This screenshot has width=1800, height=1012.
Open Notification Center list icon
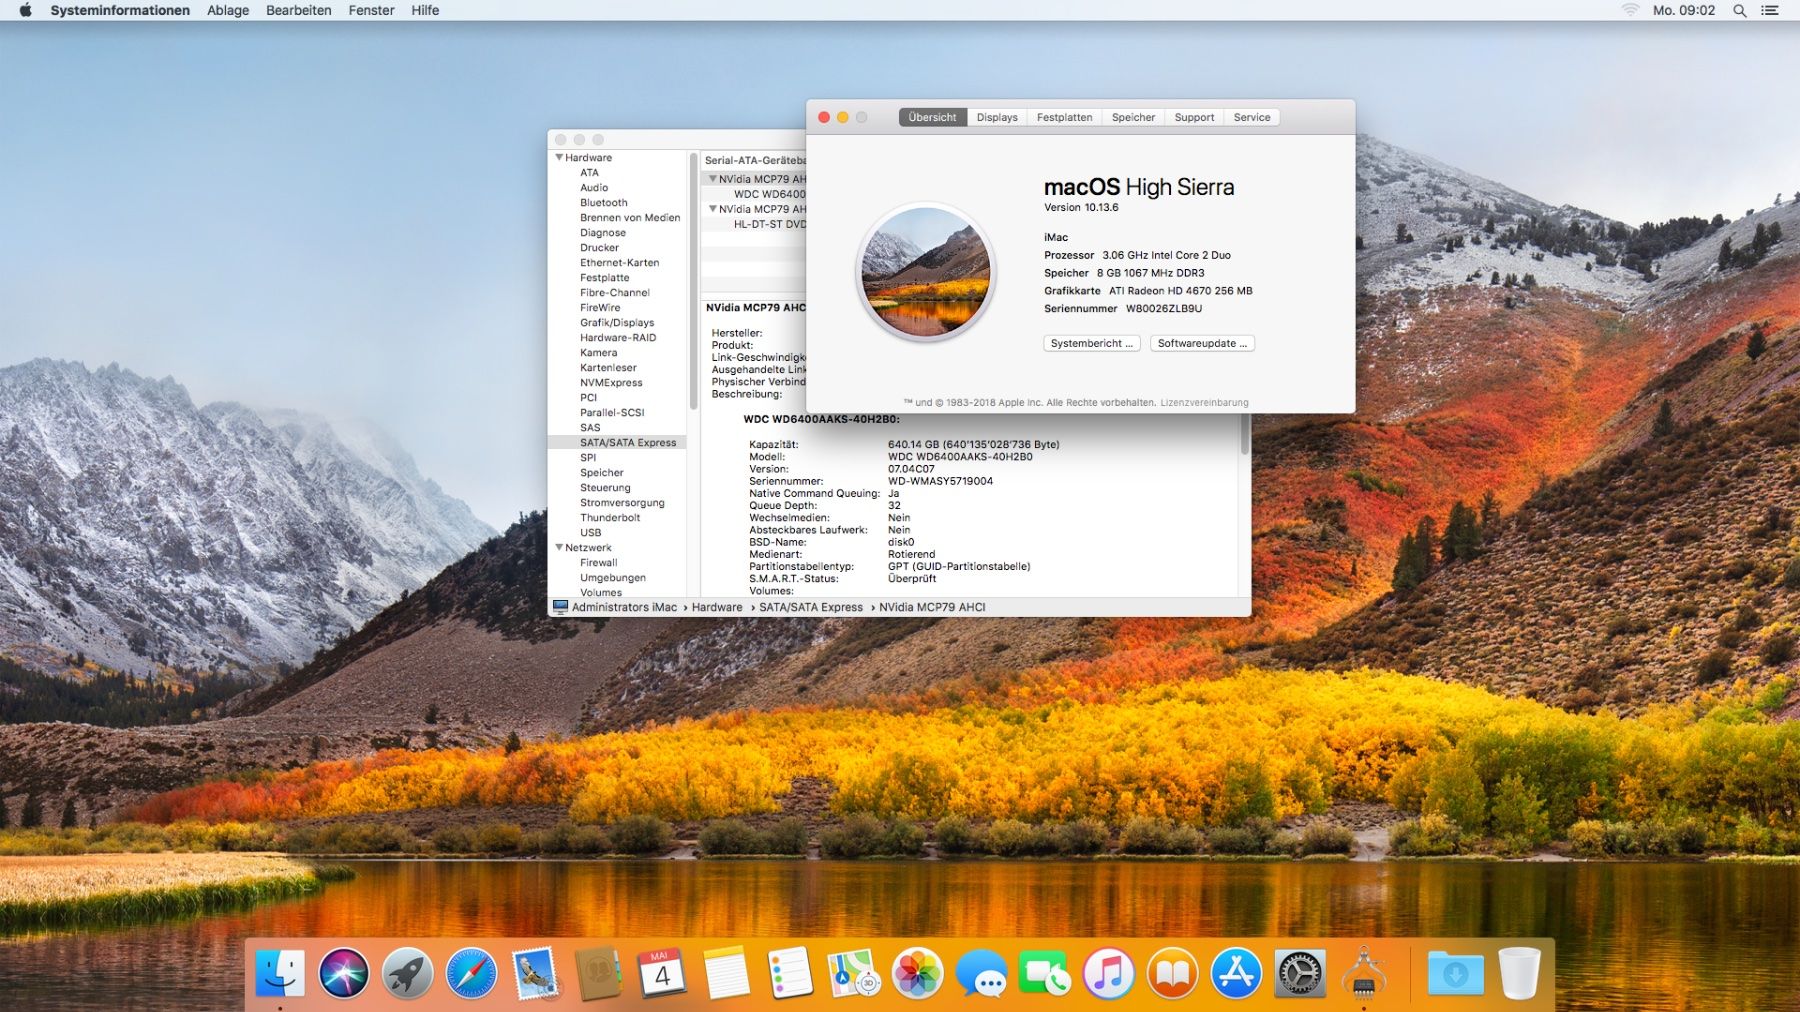[x=1770, y=10]
